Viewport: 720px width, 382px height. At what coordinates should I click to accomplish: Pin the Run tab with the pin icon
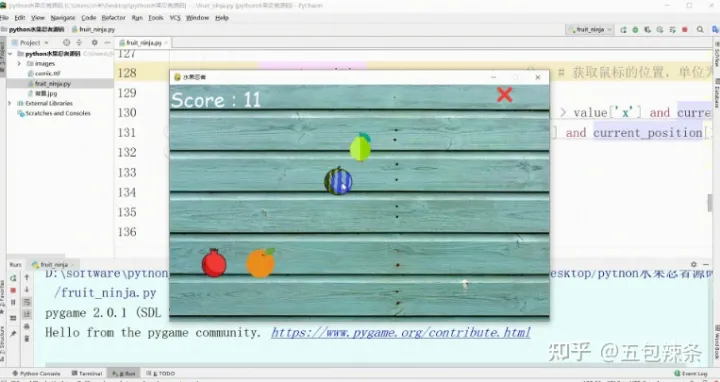pyautogui.click(x=13, y=334)
